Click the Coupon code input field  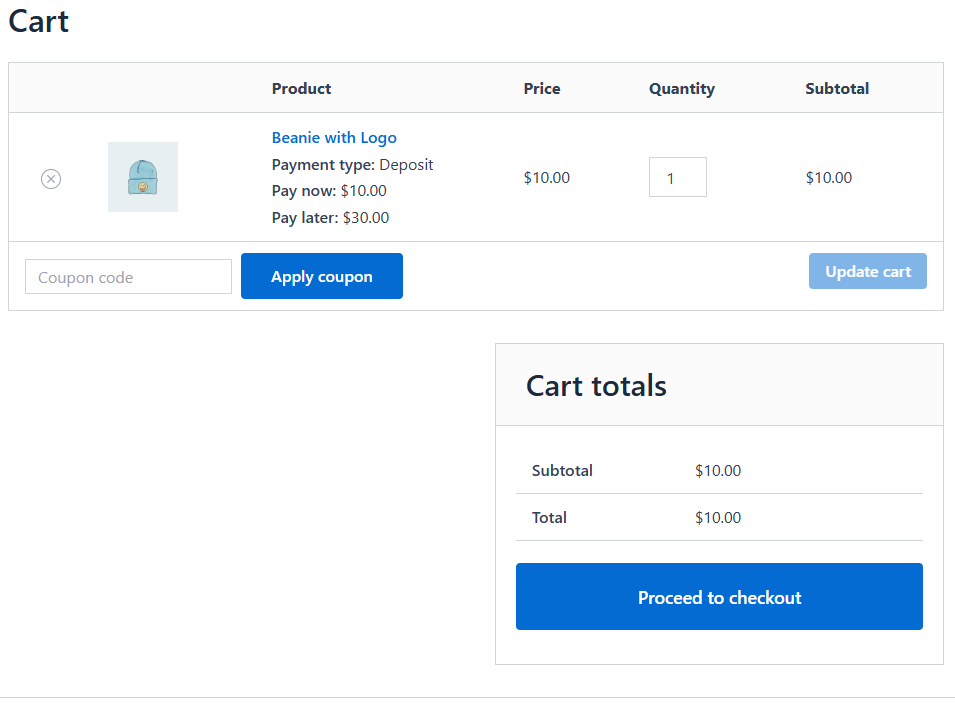[127, 276]
